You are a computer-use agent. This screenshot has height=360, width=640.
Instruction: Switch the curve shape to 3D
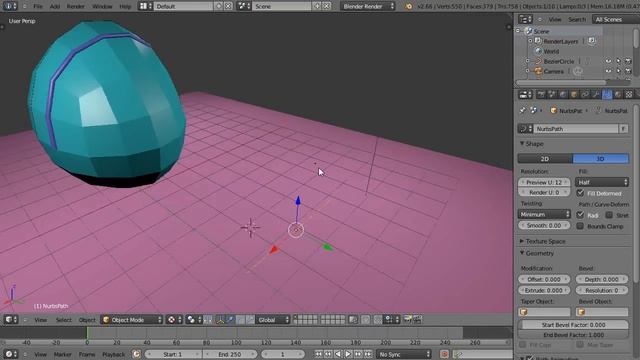pyautogui.click(x=601, y=158)
